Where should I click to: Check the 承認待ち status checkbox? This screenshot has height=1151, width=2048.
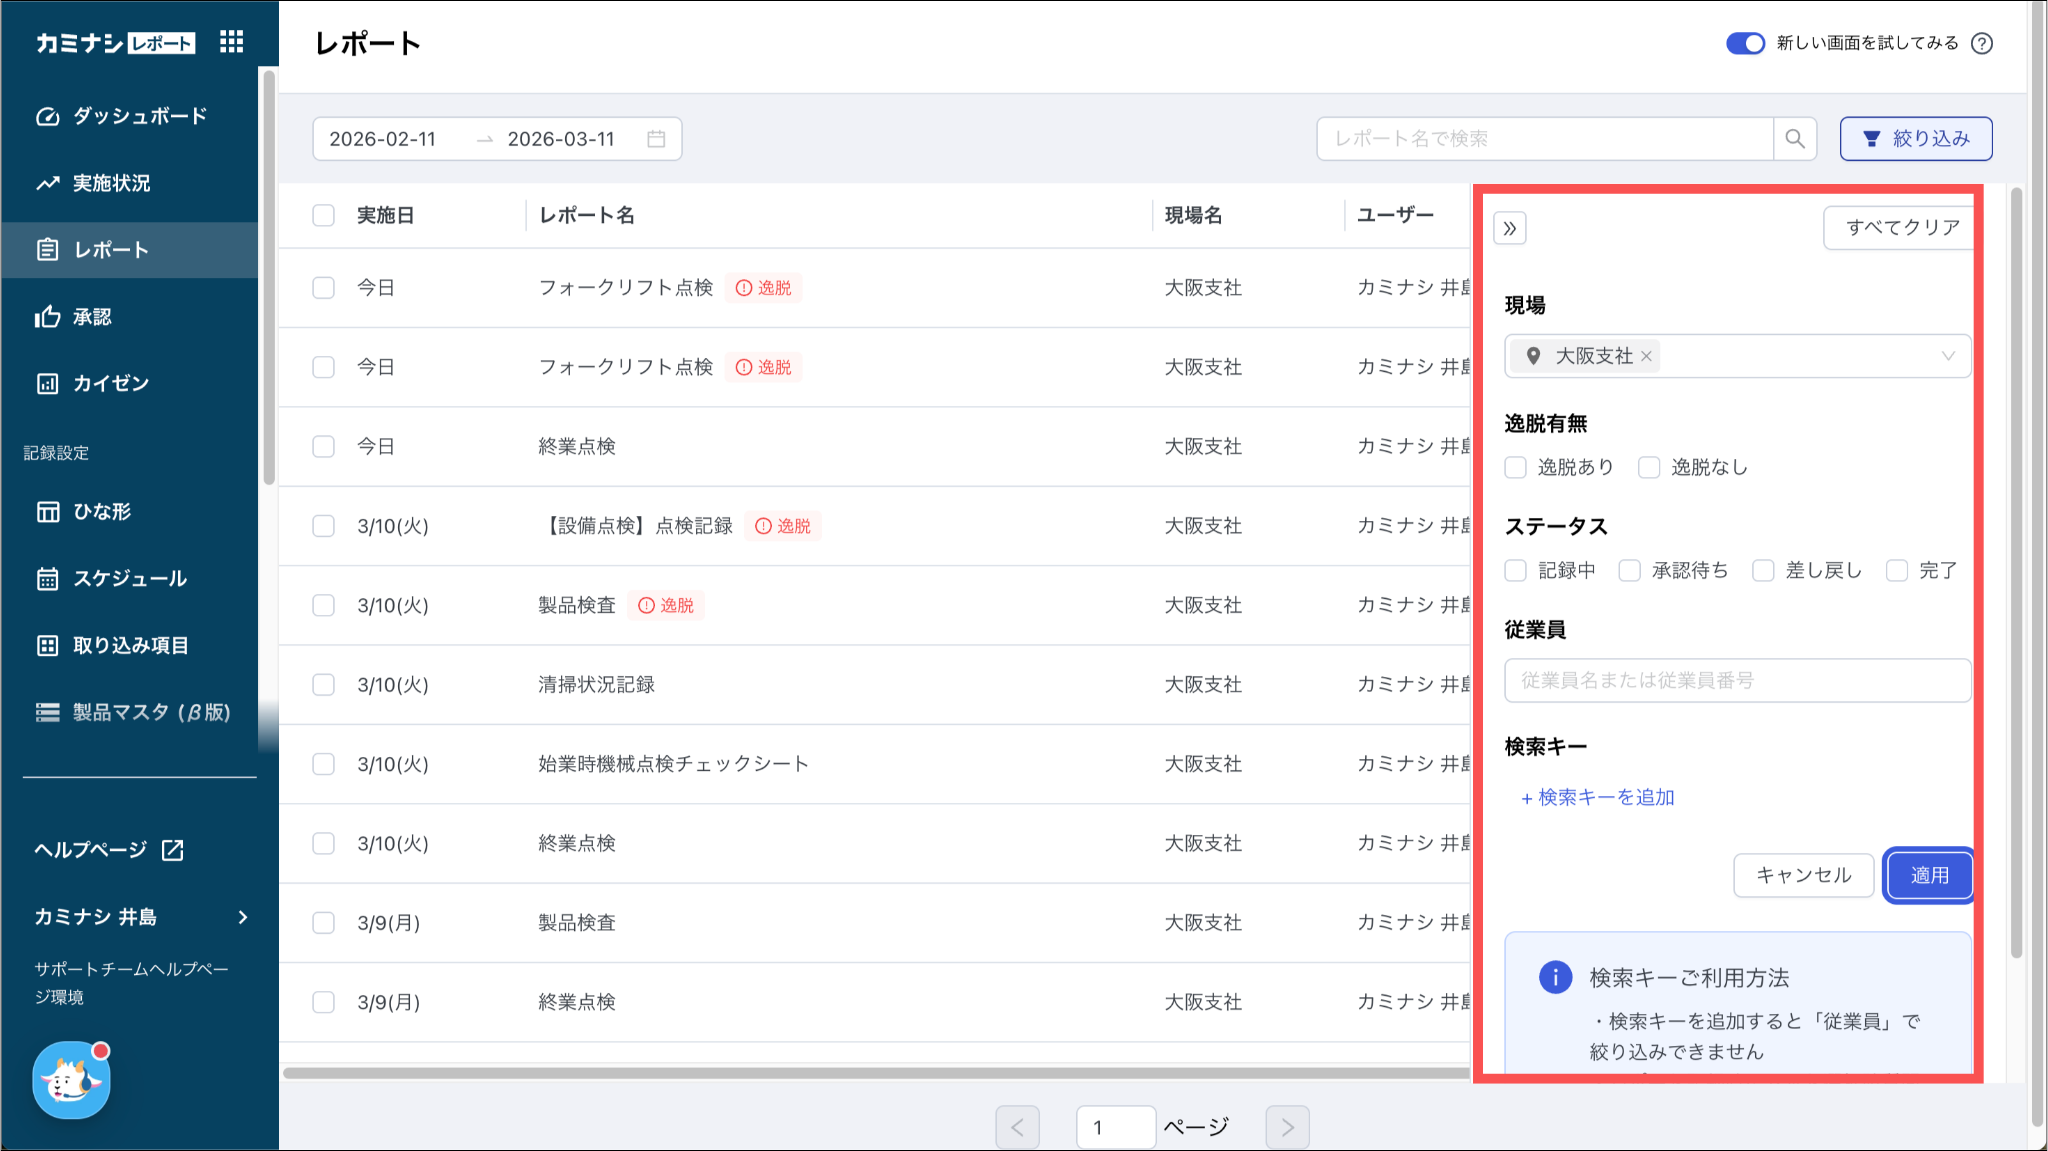pos(1630,570)
